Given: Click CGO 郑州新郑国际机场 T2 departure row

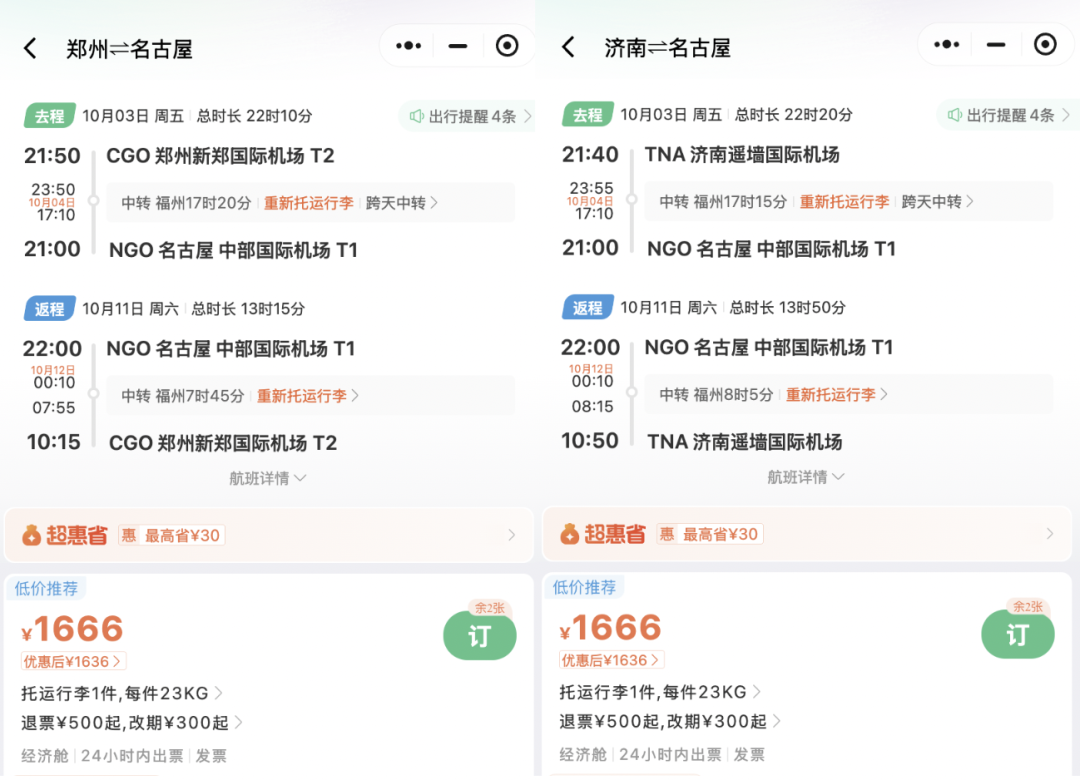Looking at the screenshot, I should click(220, 156).
